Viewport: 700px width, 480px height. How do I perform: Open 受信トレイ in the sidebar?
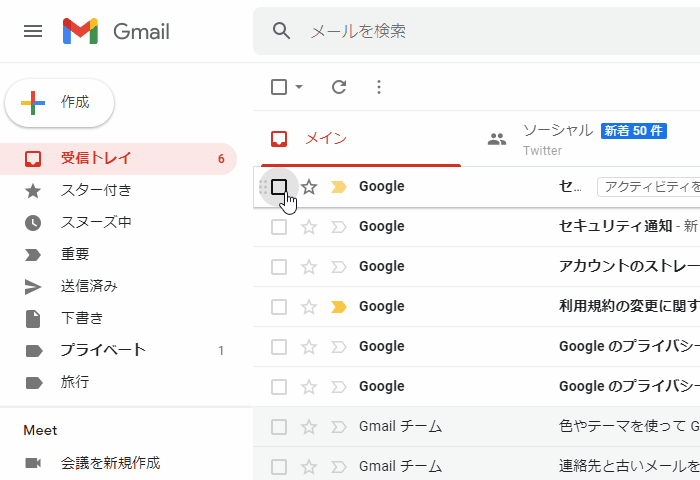[118, 159]
